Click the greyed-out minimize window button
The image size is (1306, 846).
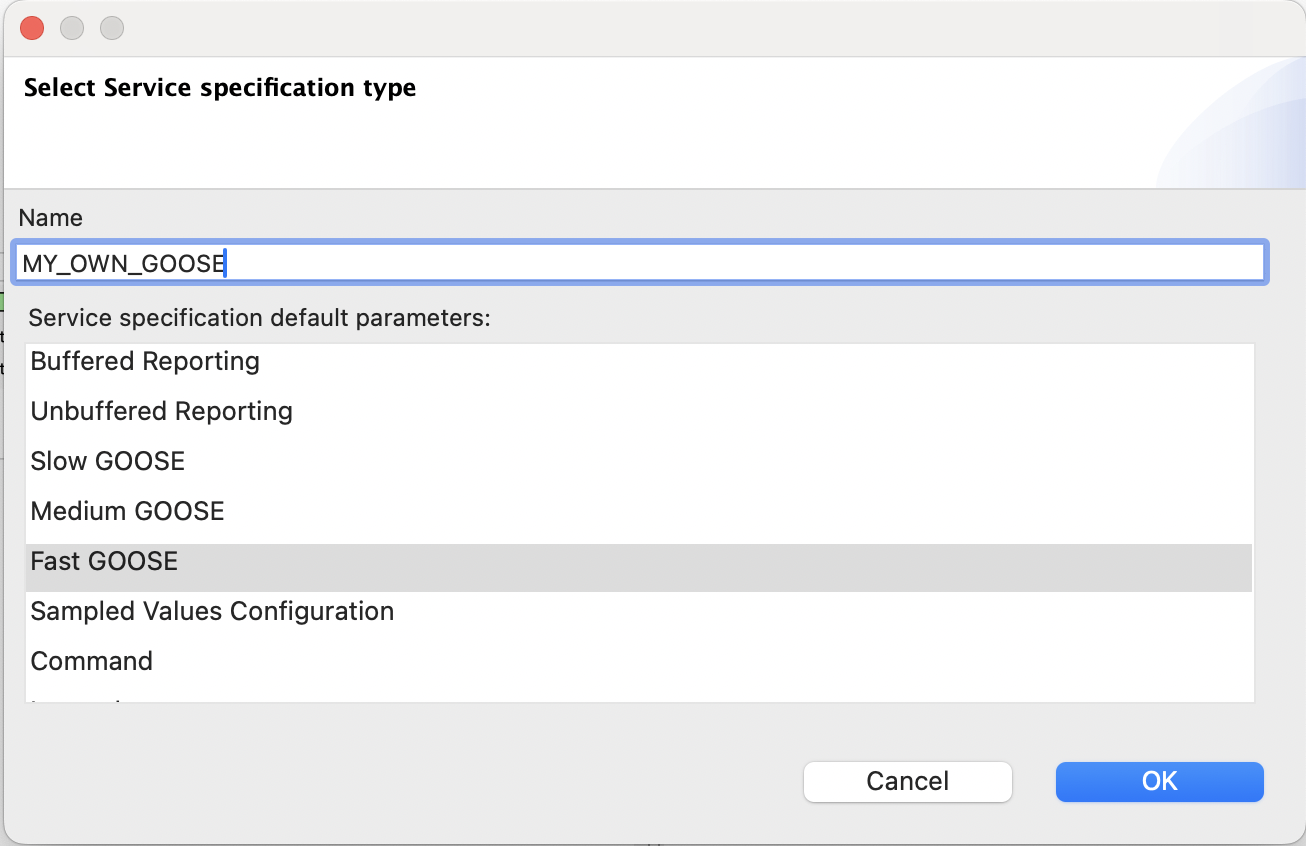coord(72,28)
